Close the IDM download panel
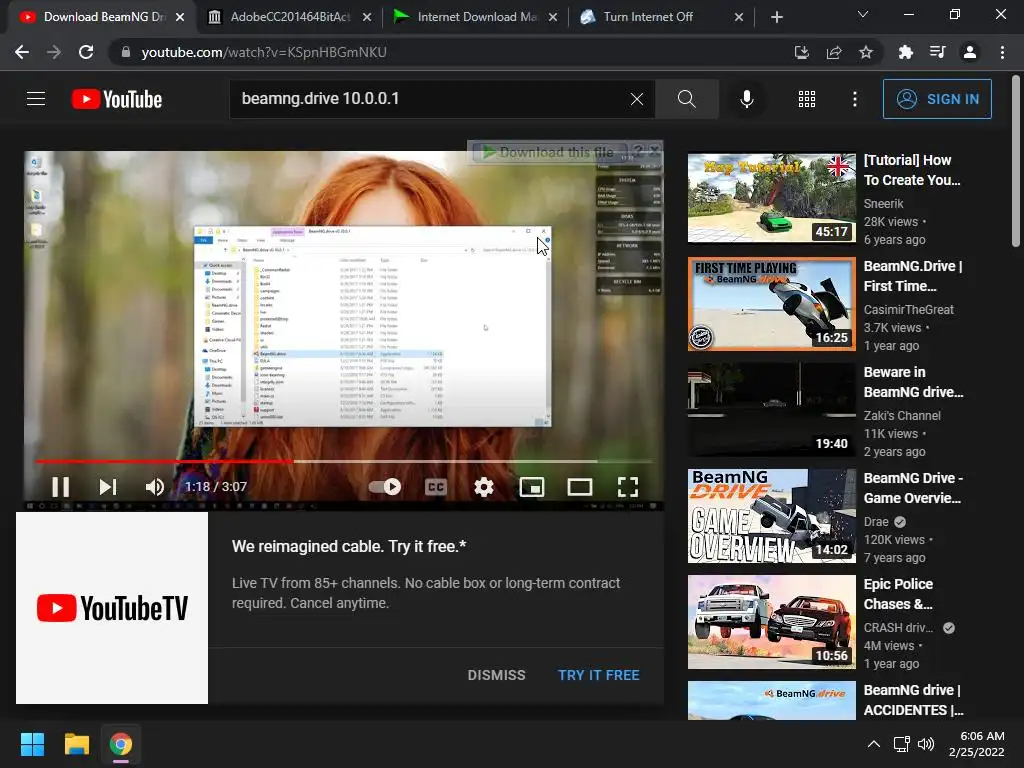The width and height of the screenshot is (1024, 768). 654,151
